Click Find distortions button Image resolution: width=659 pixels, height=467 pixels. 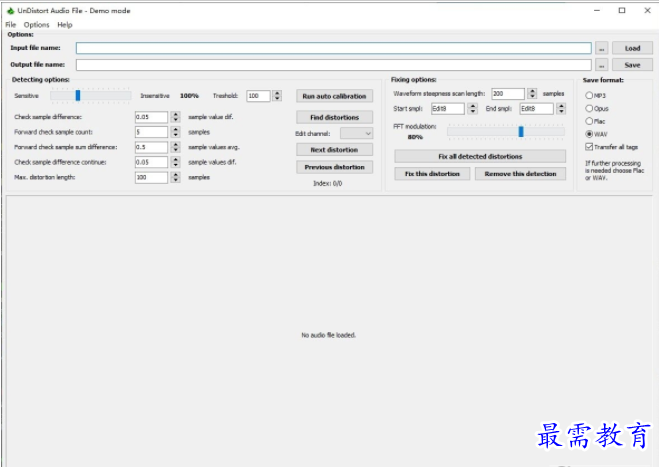tap(334, 117)
